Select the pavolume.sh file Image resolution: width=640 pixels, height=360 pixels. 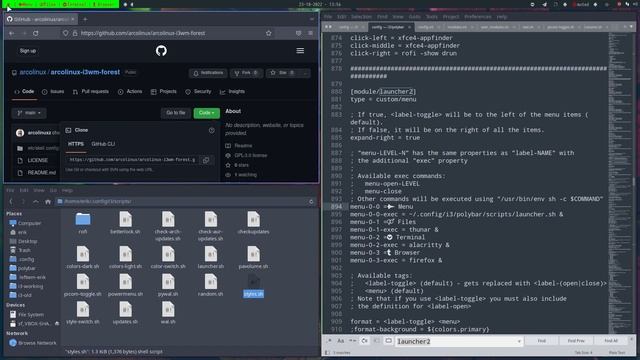coord(253,258)
